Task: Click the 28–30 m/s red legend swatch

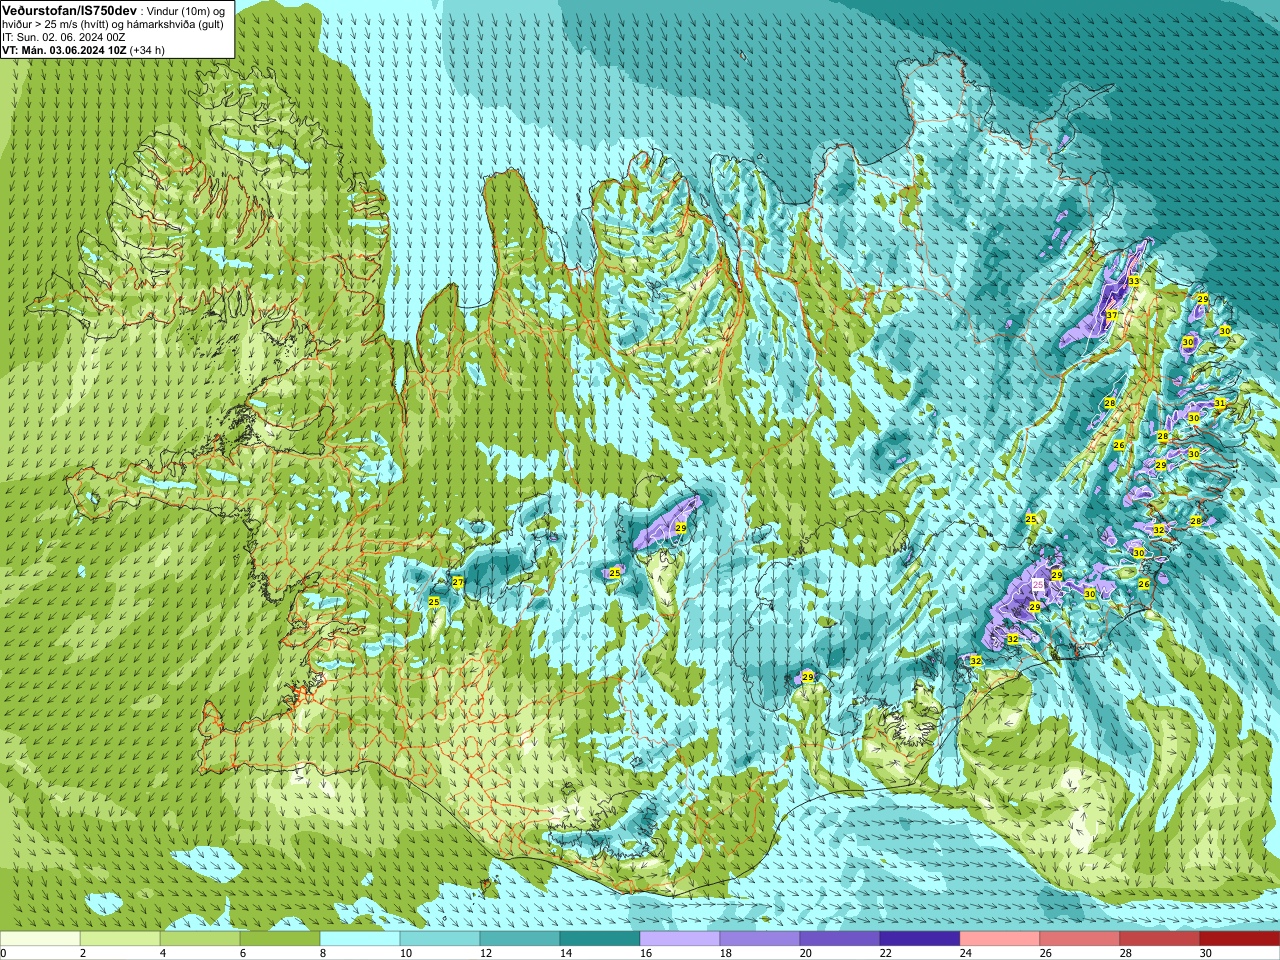Action: (x=1160, y=938)
